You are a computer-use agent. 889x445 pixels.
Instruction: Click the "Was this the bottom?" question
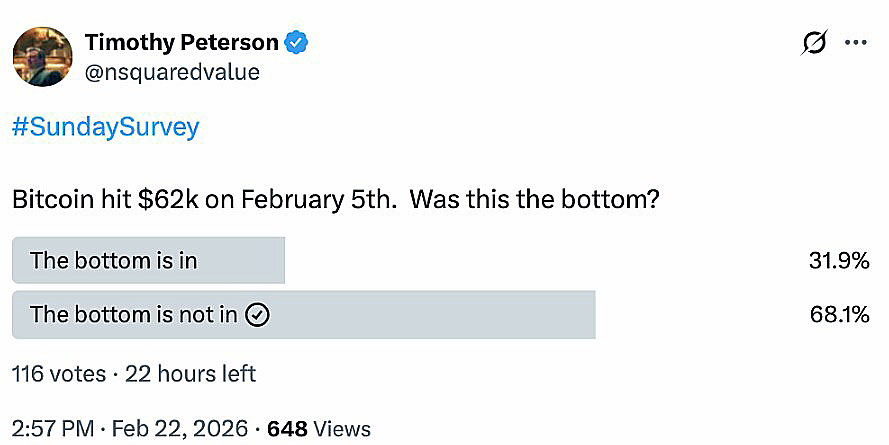[534, 199]
